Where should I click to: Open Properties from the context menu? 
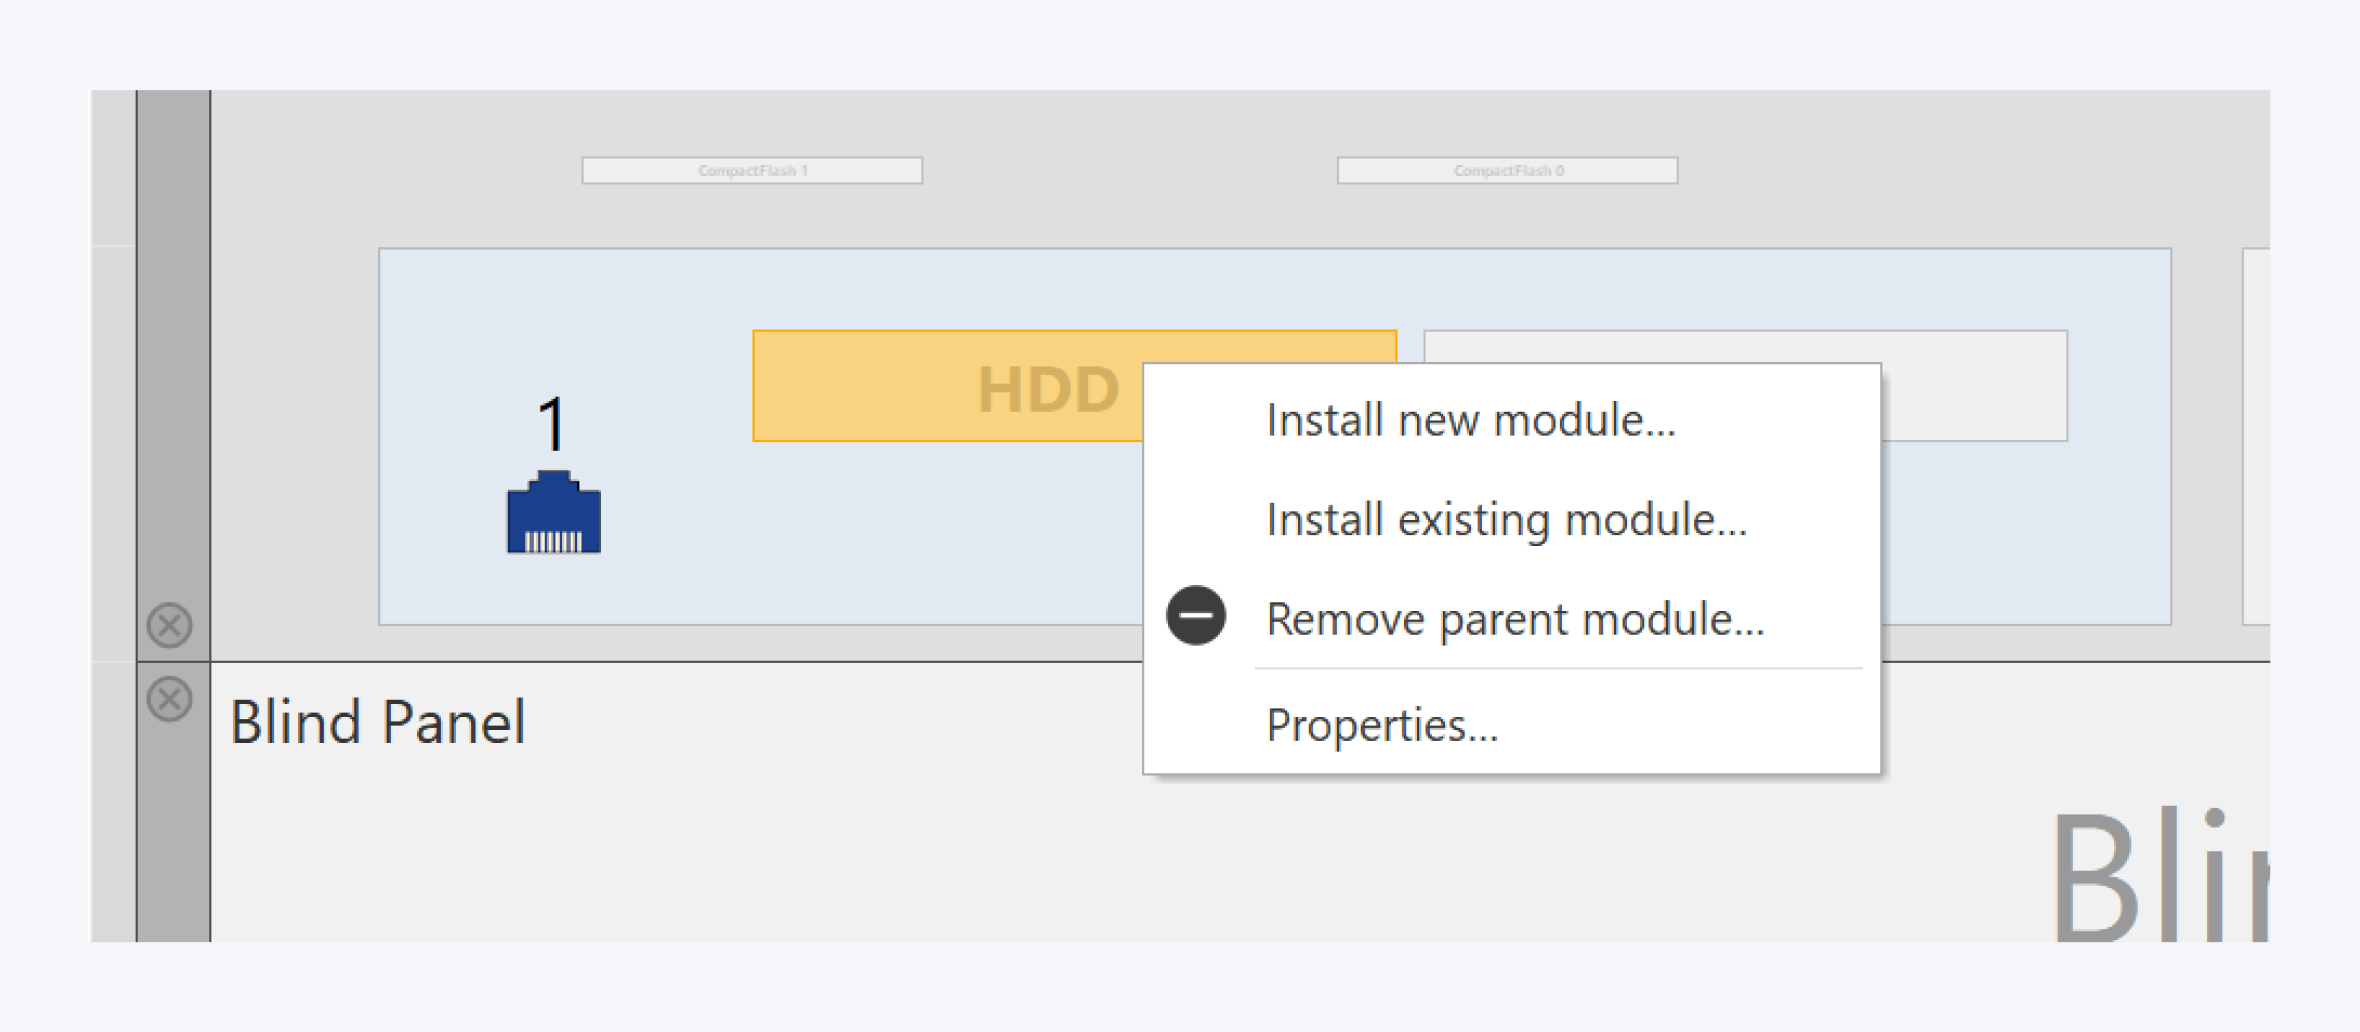(1381, 724)
